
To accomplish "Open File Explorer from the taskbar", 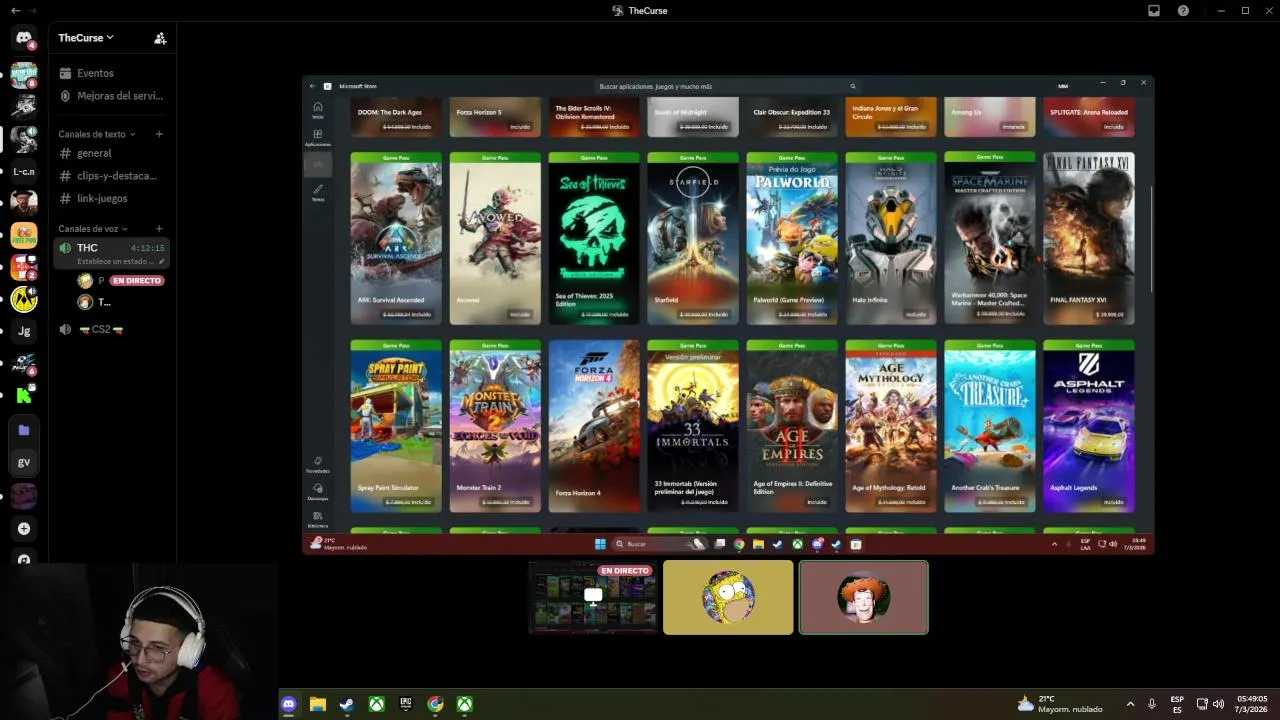I will click(x=318, y=704).
